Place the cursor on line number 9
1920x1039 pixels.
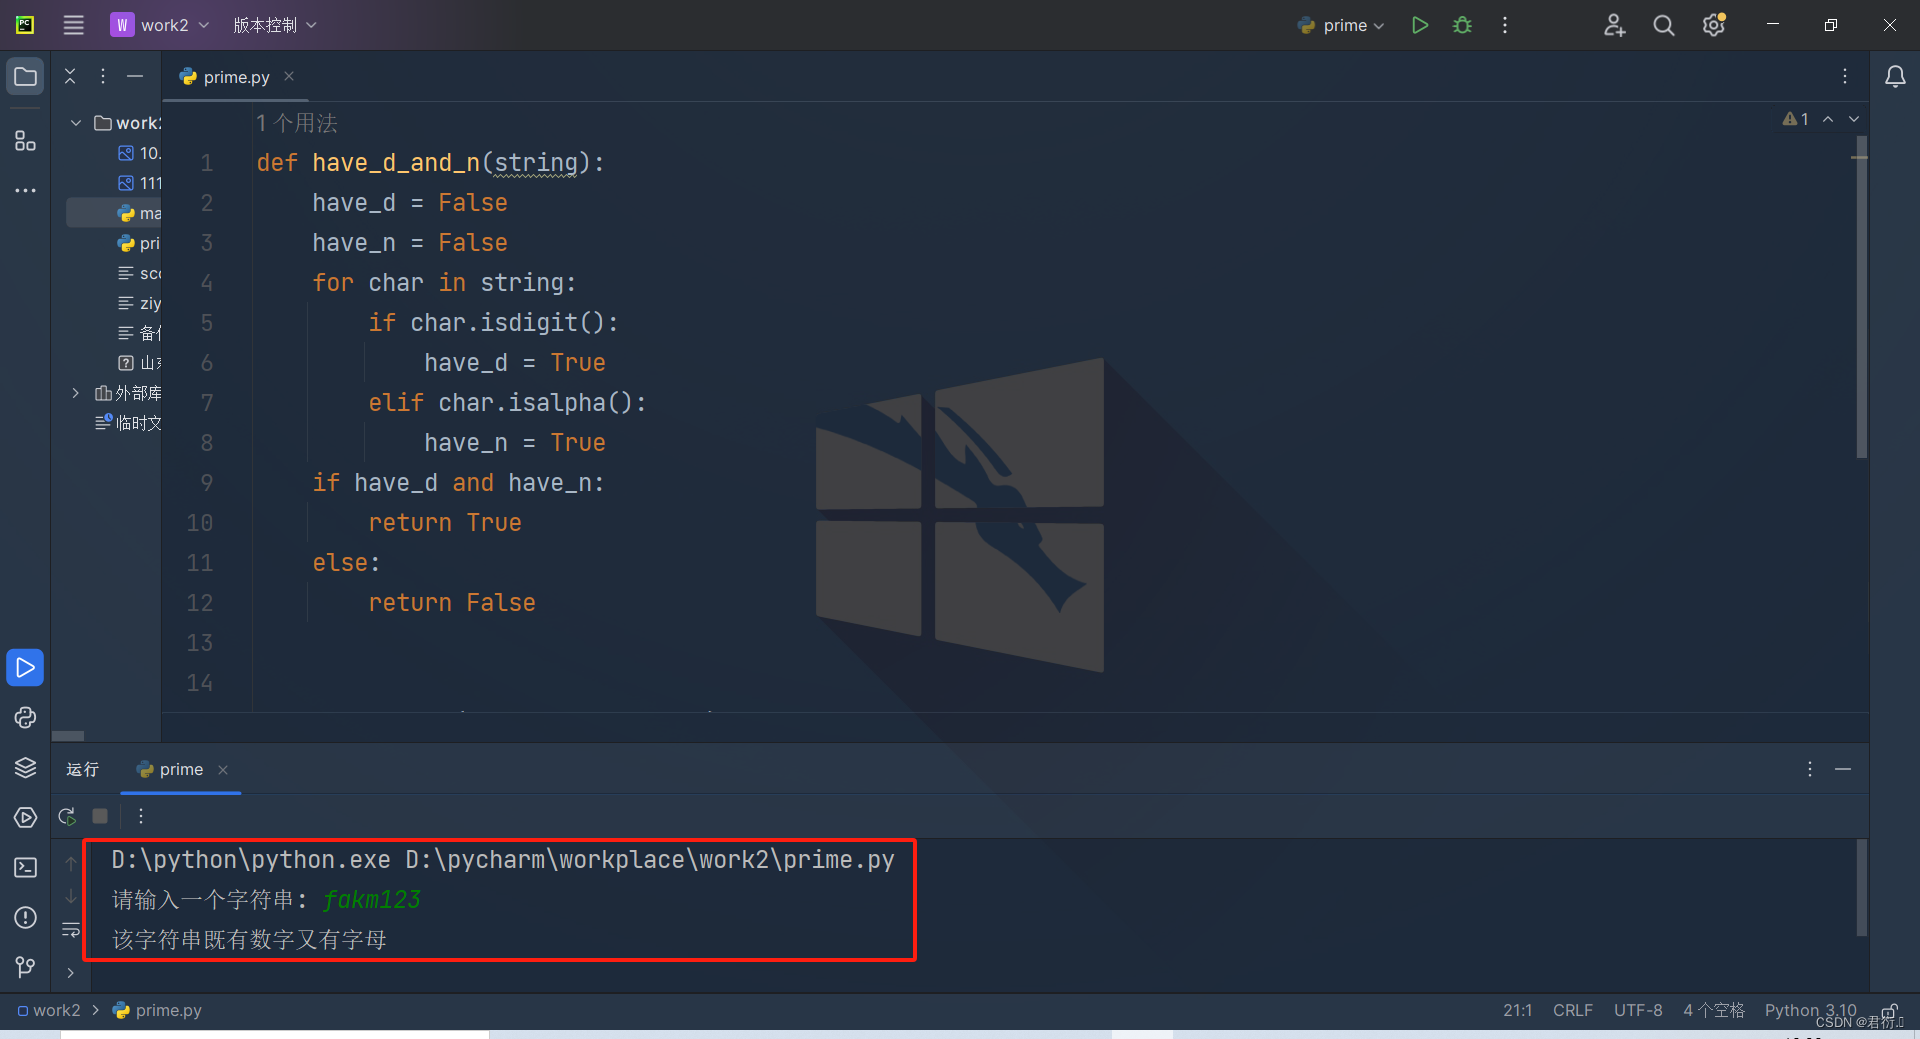click(x=206, y=483)
